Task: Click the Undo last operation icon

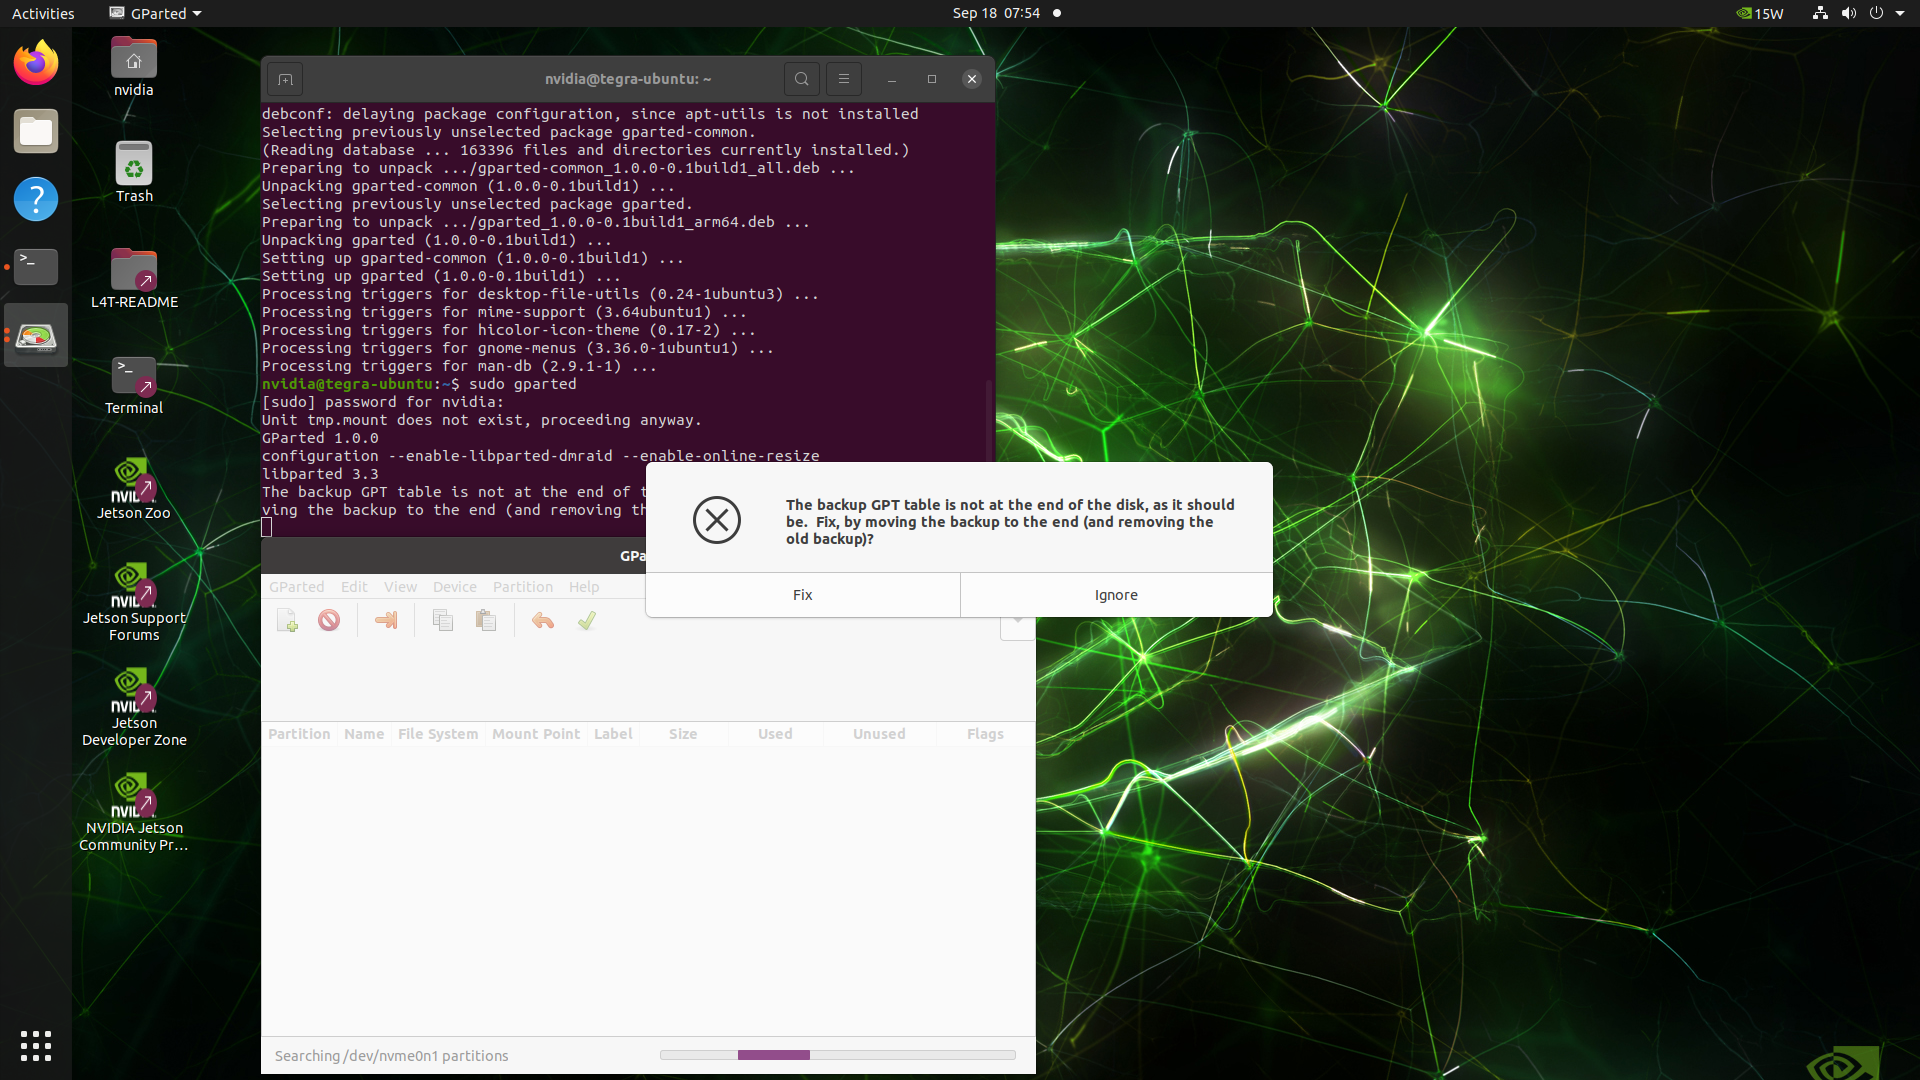Action: coord(543,621)
